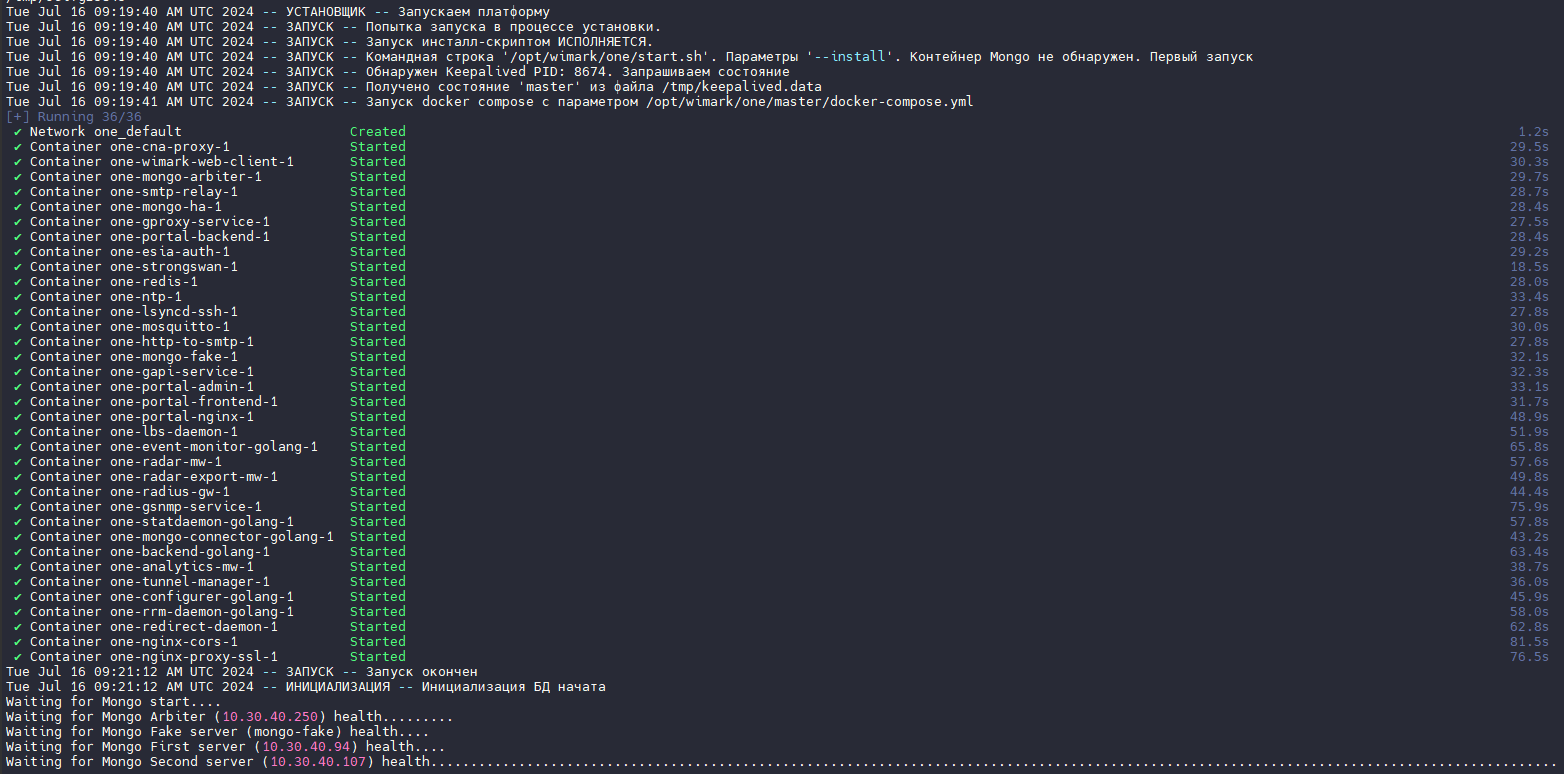The height and width of the screenshot is (774, 1564).
Task: Click the 'one-radar-mw-1' container name
Action: 166,462
